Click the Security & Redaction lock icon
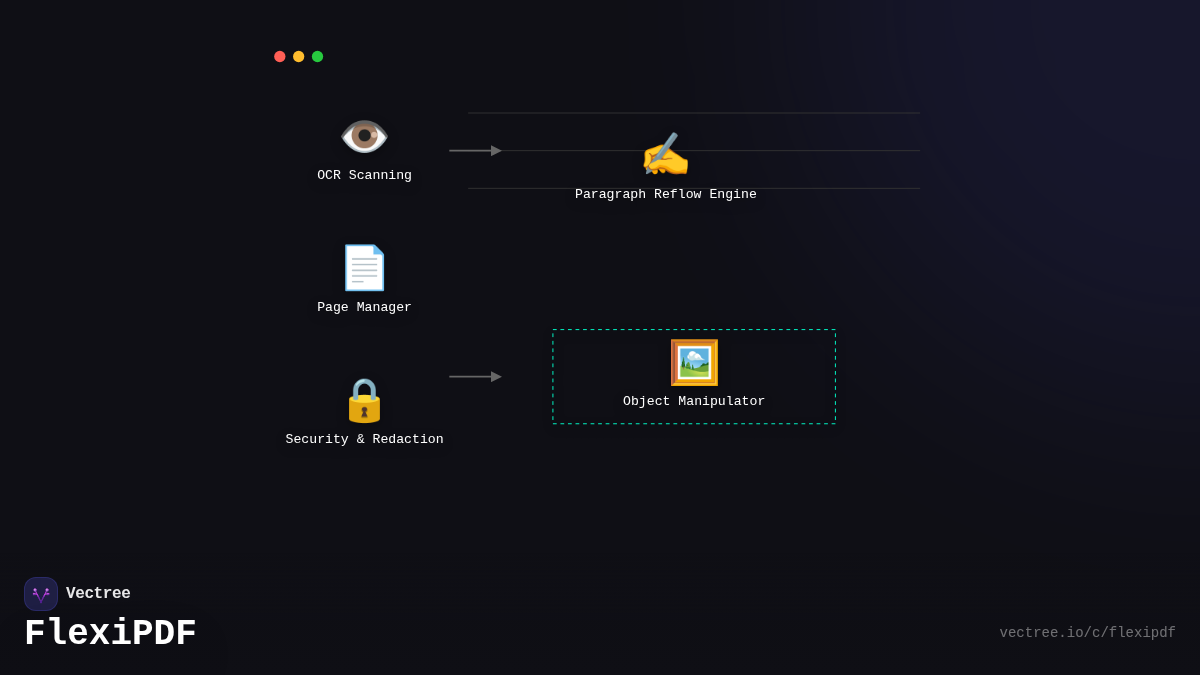The height and width of the screenshot is (675, 1200). click(364, 400)
